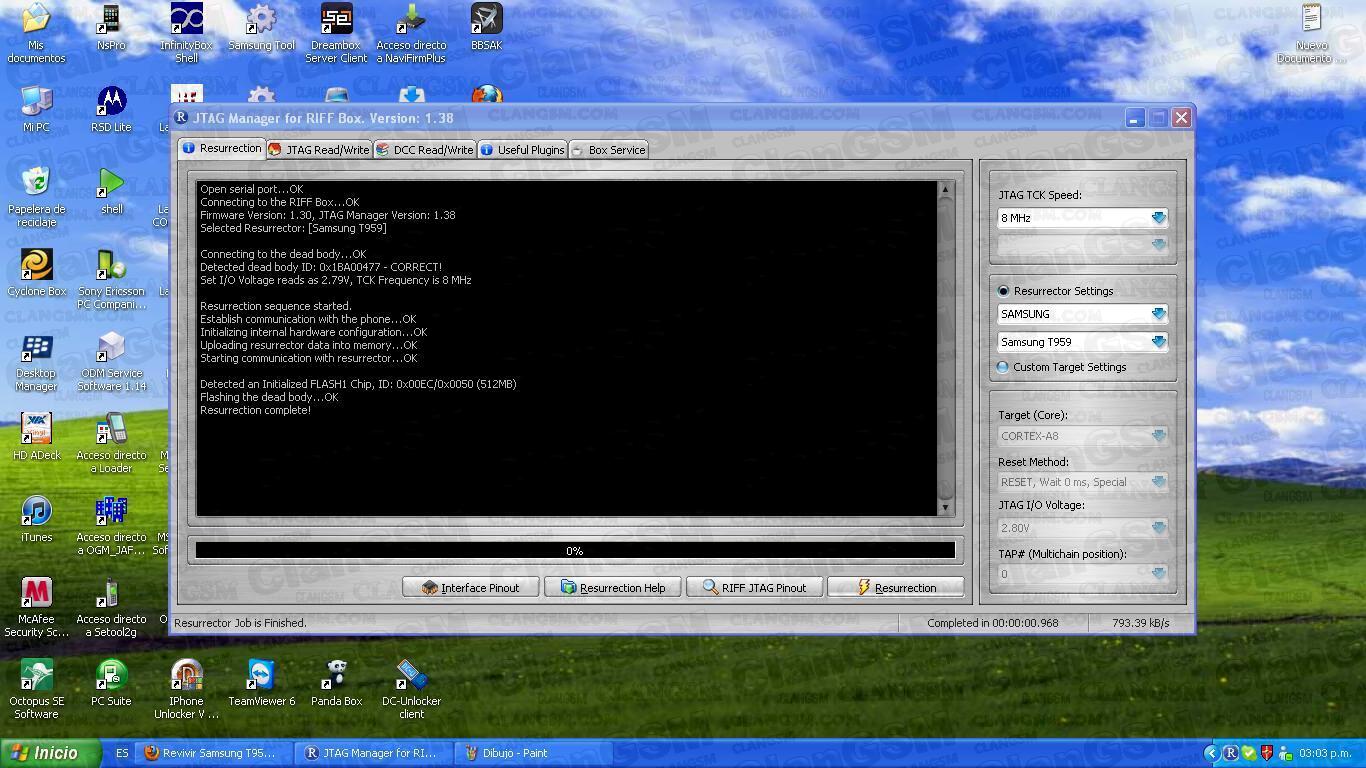Switch to Revivir Samsung T95 taskbar item
The width and height of the screenshot is (1366, 768).
coord(216,753)
